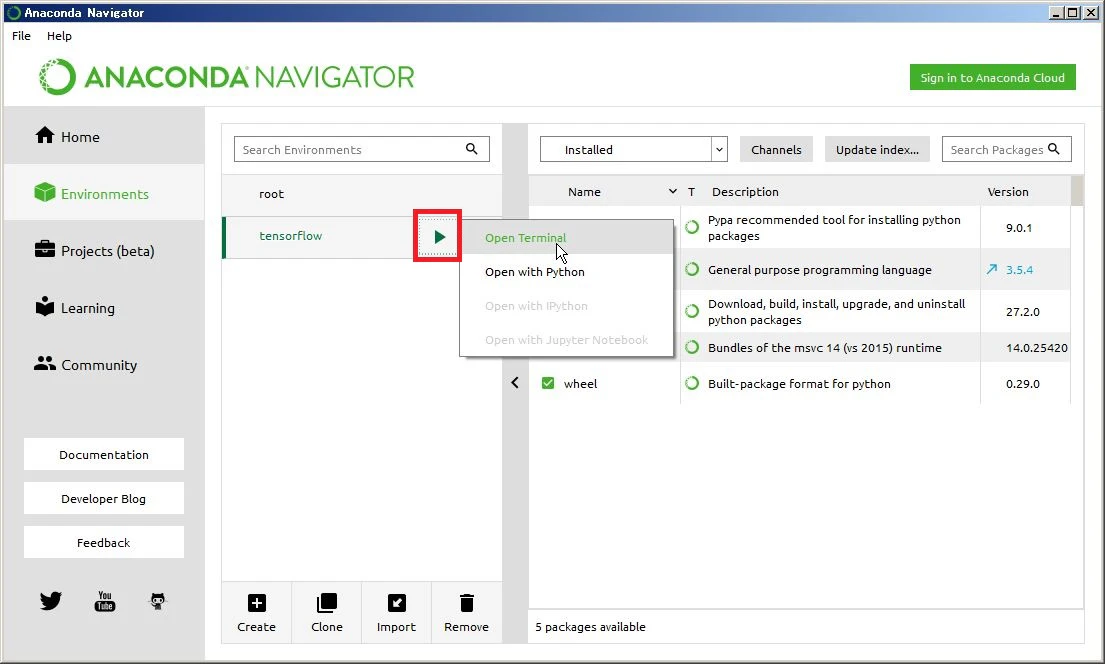The image size is (1105, 664).
Task: Open the Learning section icon
Action: [x=44, y=306]
